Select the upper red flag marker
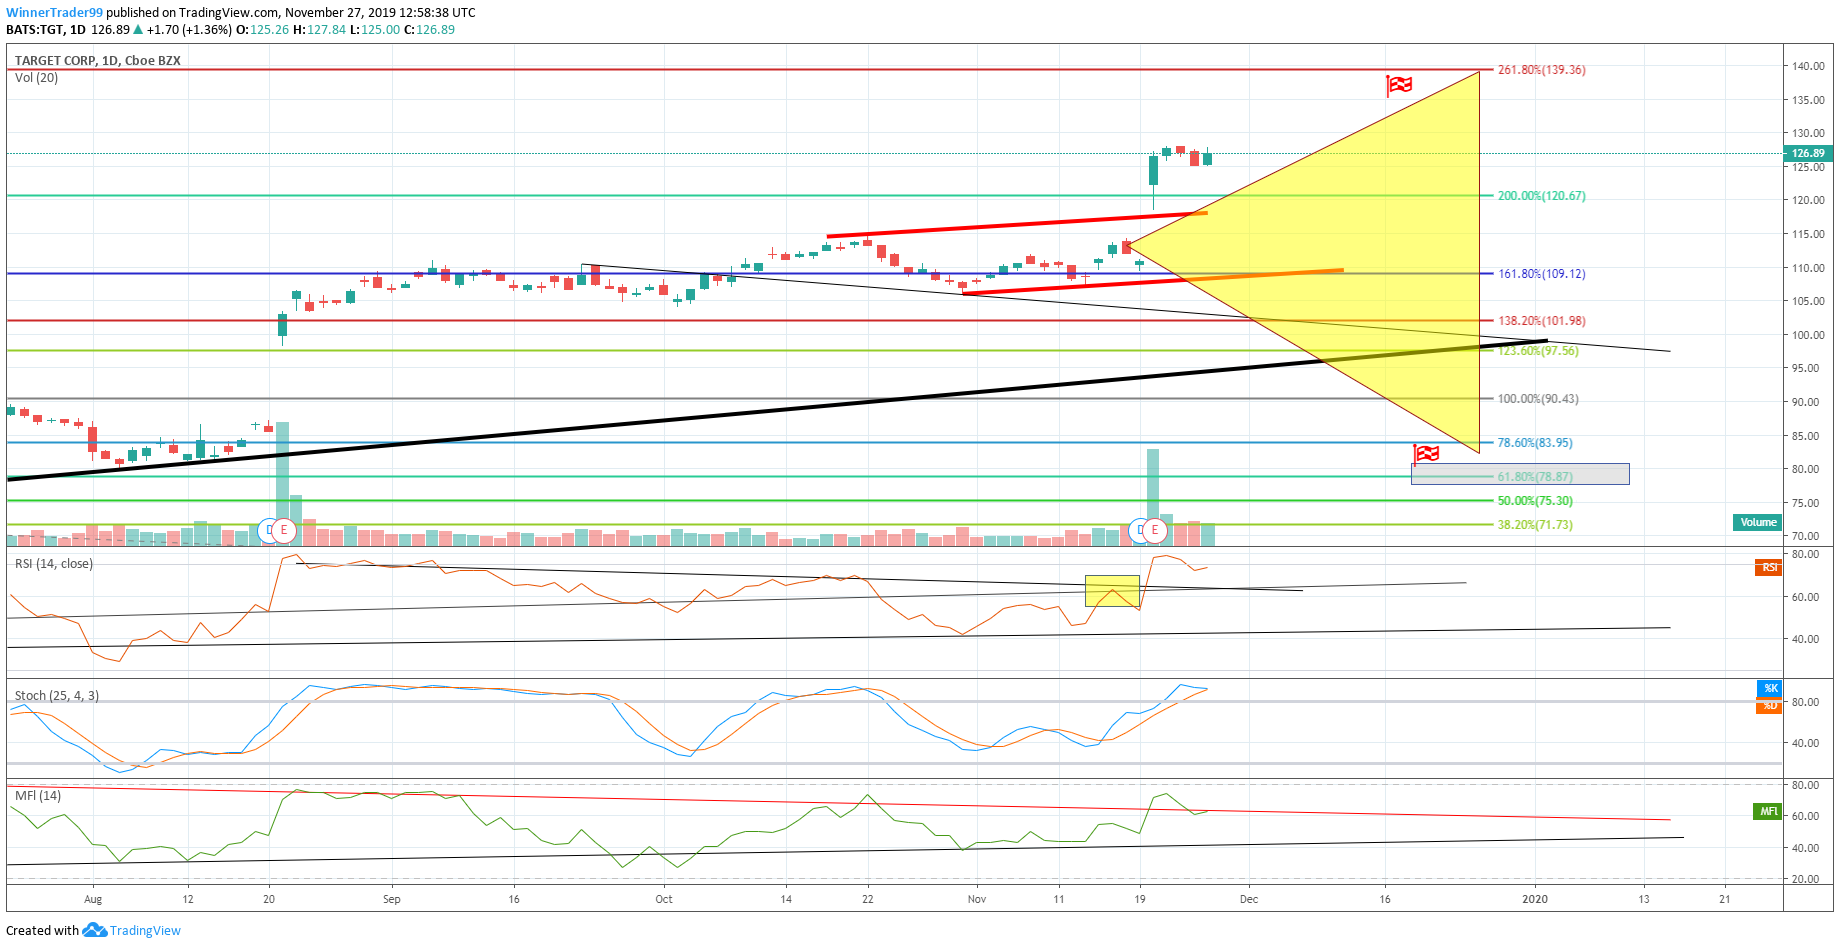This screenshot has height=948, width=1840. coord(1398,86)
